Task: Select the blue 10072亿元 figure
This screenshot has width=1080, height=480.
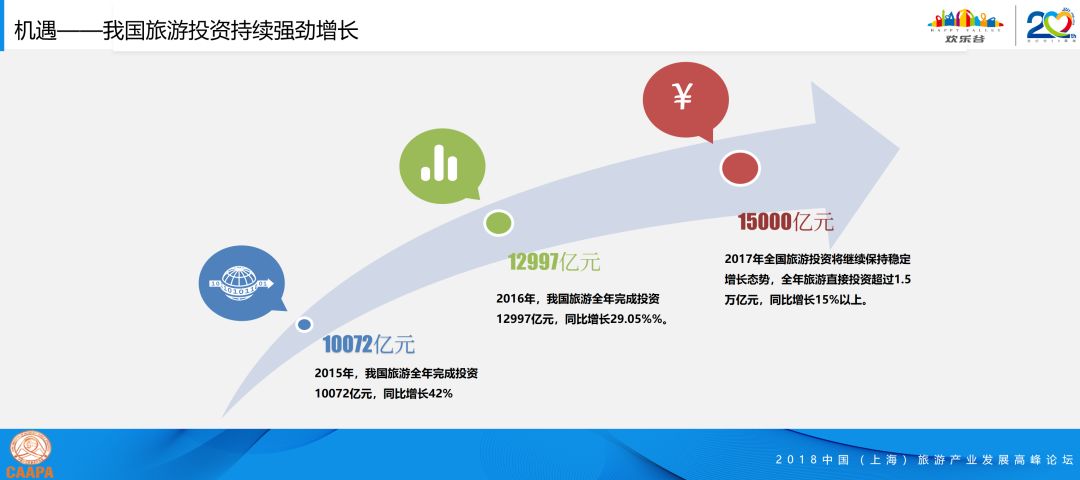Action: (x=368, y=344)
